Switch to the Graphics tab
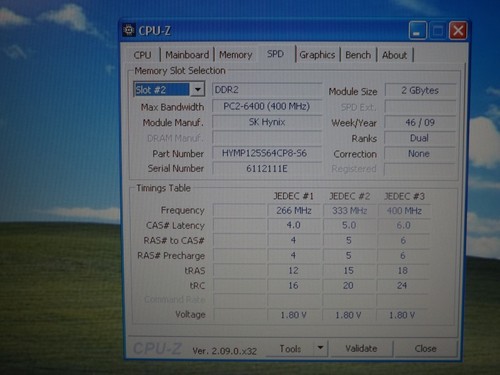Viewport: 500px width, 375px height. pyautogui.click(x=317, y=55)
